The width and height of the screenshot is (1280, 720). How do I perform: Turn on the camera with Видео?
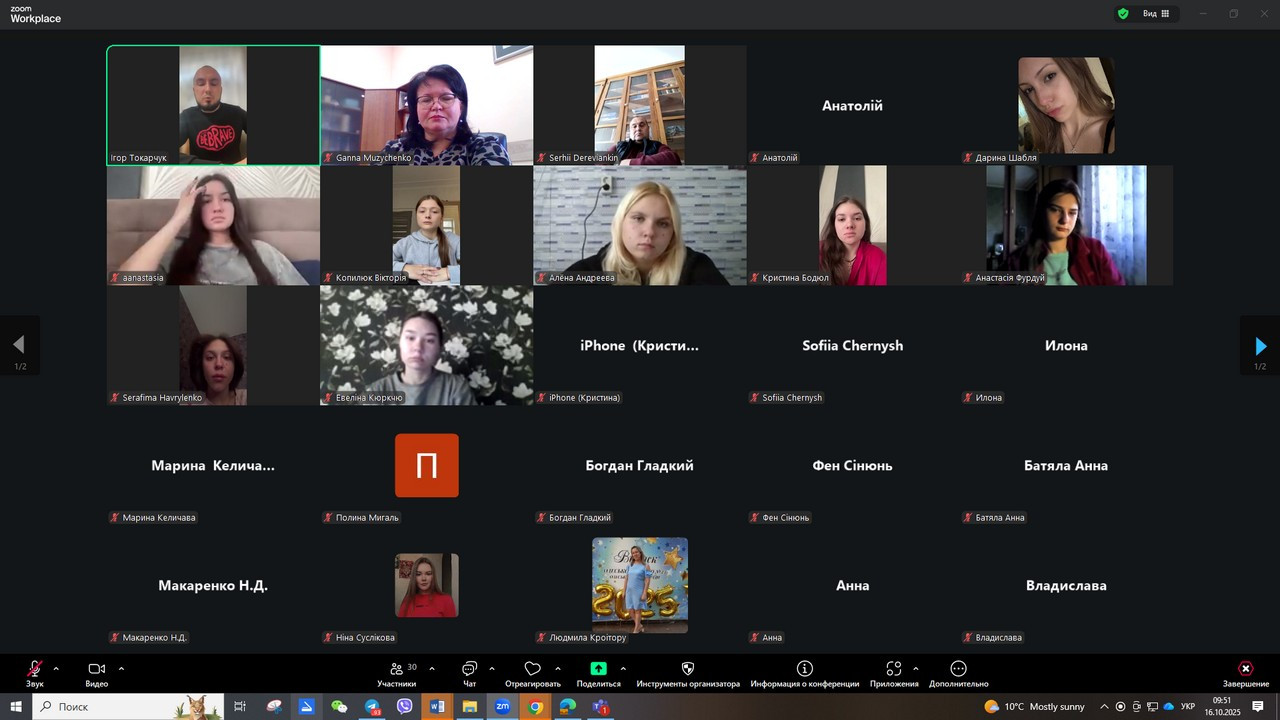click(x=96, y=673)
